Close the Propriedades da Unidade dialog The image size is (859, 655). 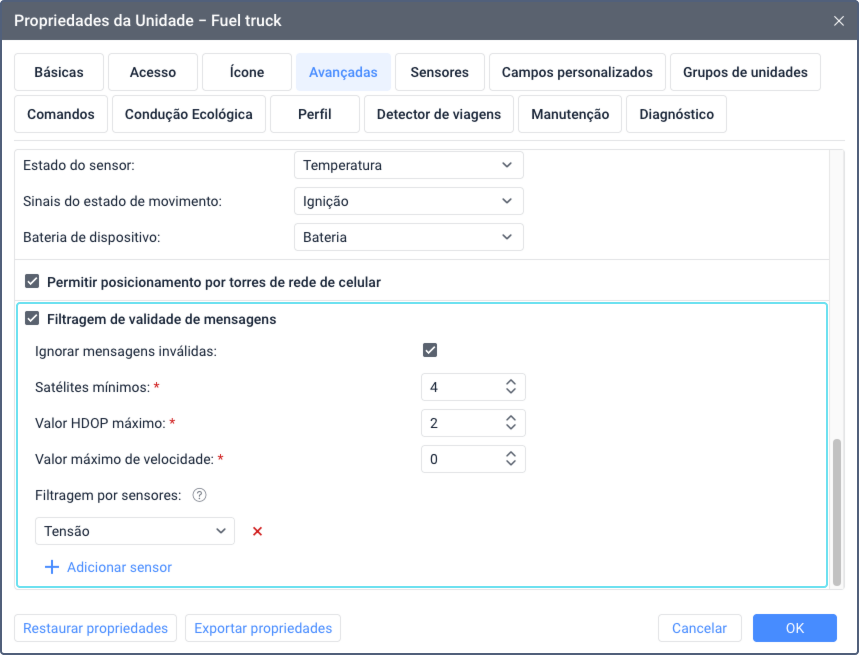[x=839, y=21]
